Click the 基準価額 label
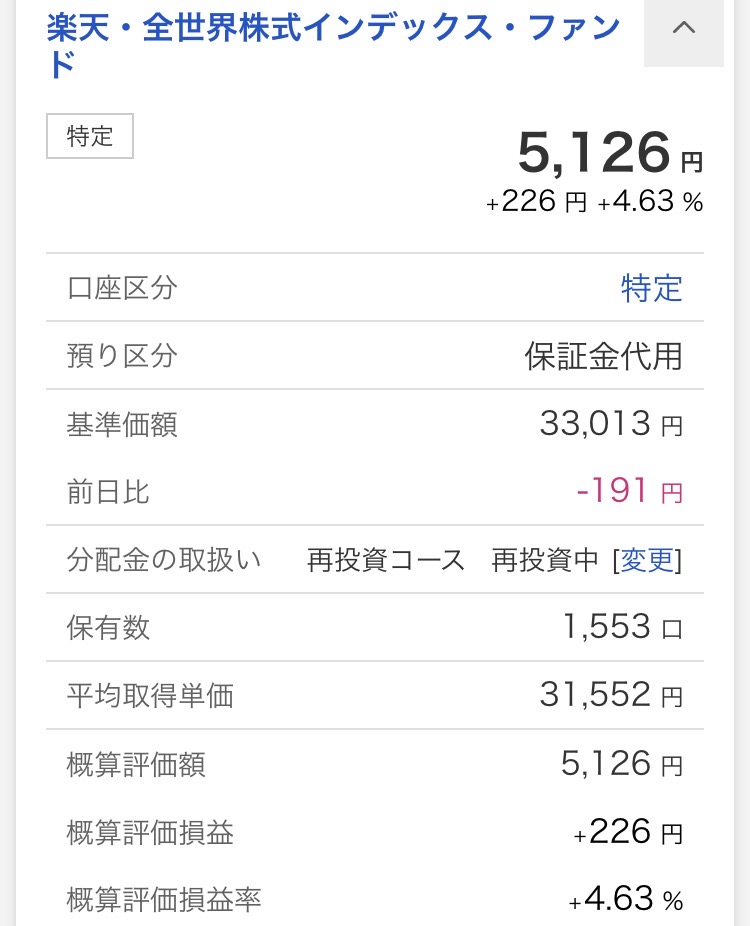Screen dimensions: 750x926 121,425
